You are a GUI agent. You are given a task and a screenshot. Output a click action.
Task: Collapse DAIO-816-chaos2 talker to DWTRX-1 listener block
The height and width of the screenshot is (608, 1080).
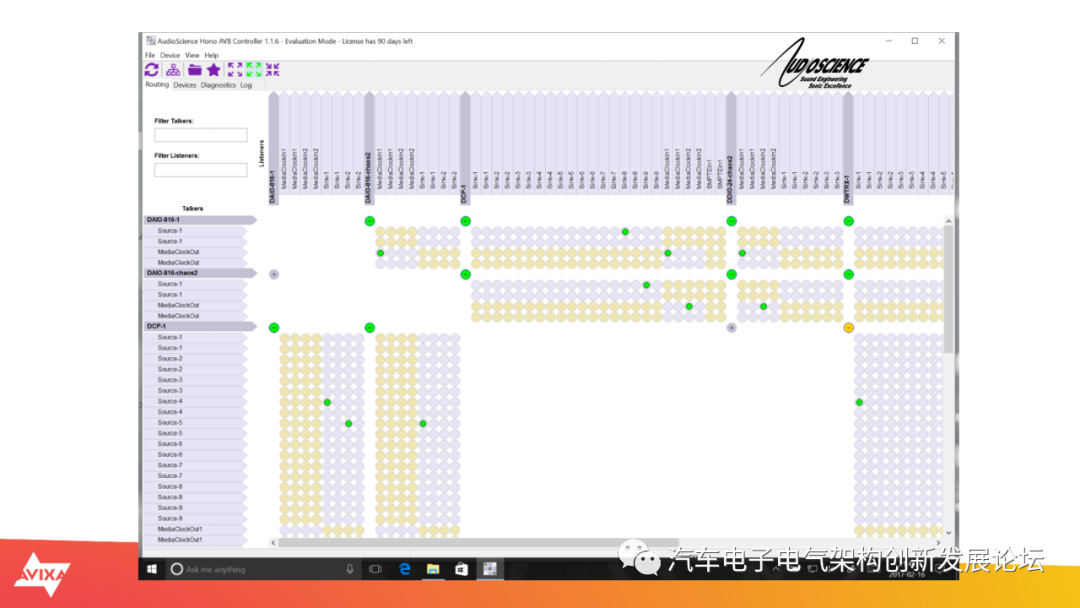pyautogui.click(x=849, y=274)
